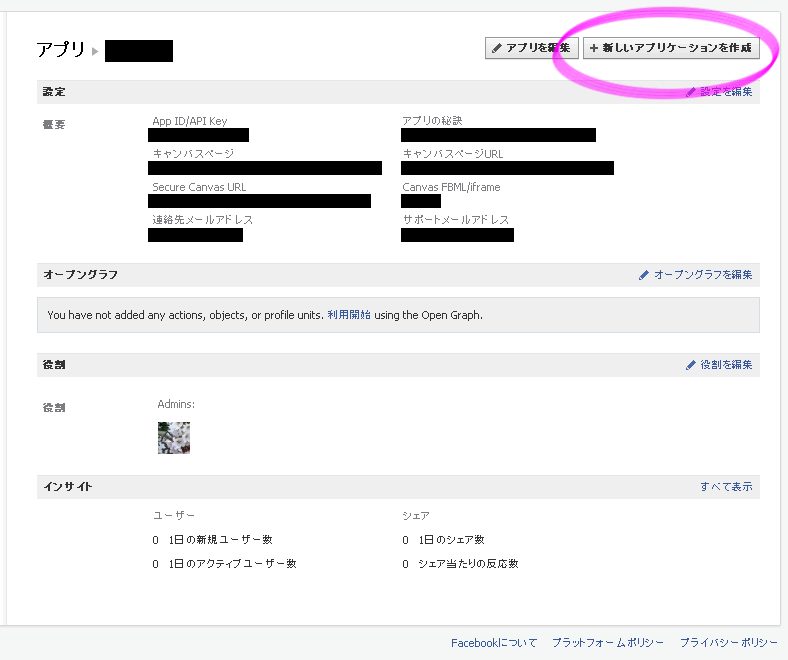Click the App ID/API Key label
Image resolution: width=788 pixels, height=660 pixels.
189,121
